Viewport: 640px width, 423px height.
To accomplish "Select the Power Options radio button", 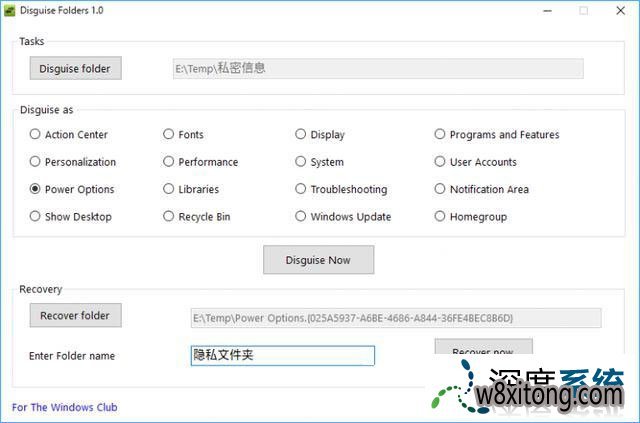I will (35, 189).
